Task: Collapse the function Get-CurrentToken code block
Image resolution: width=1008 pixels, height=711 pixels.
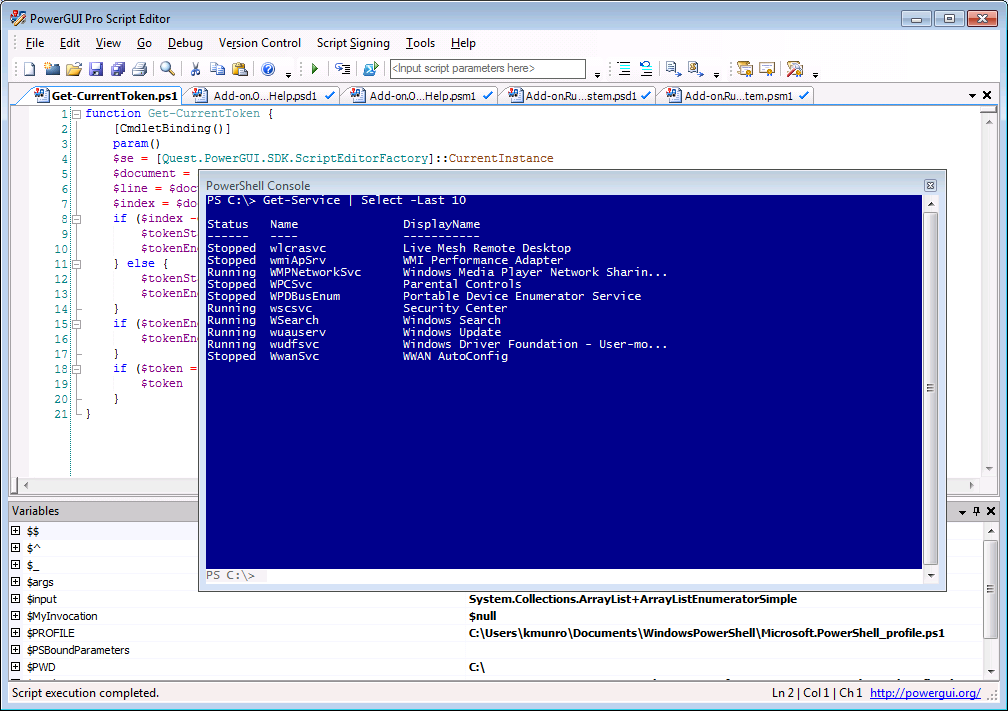Action: coord(76,114)
